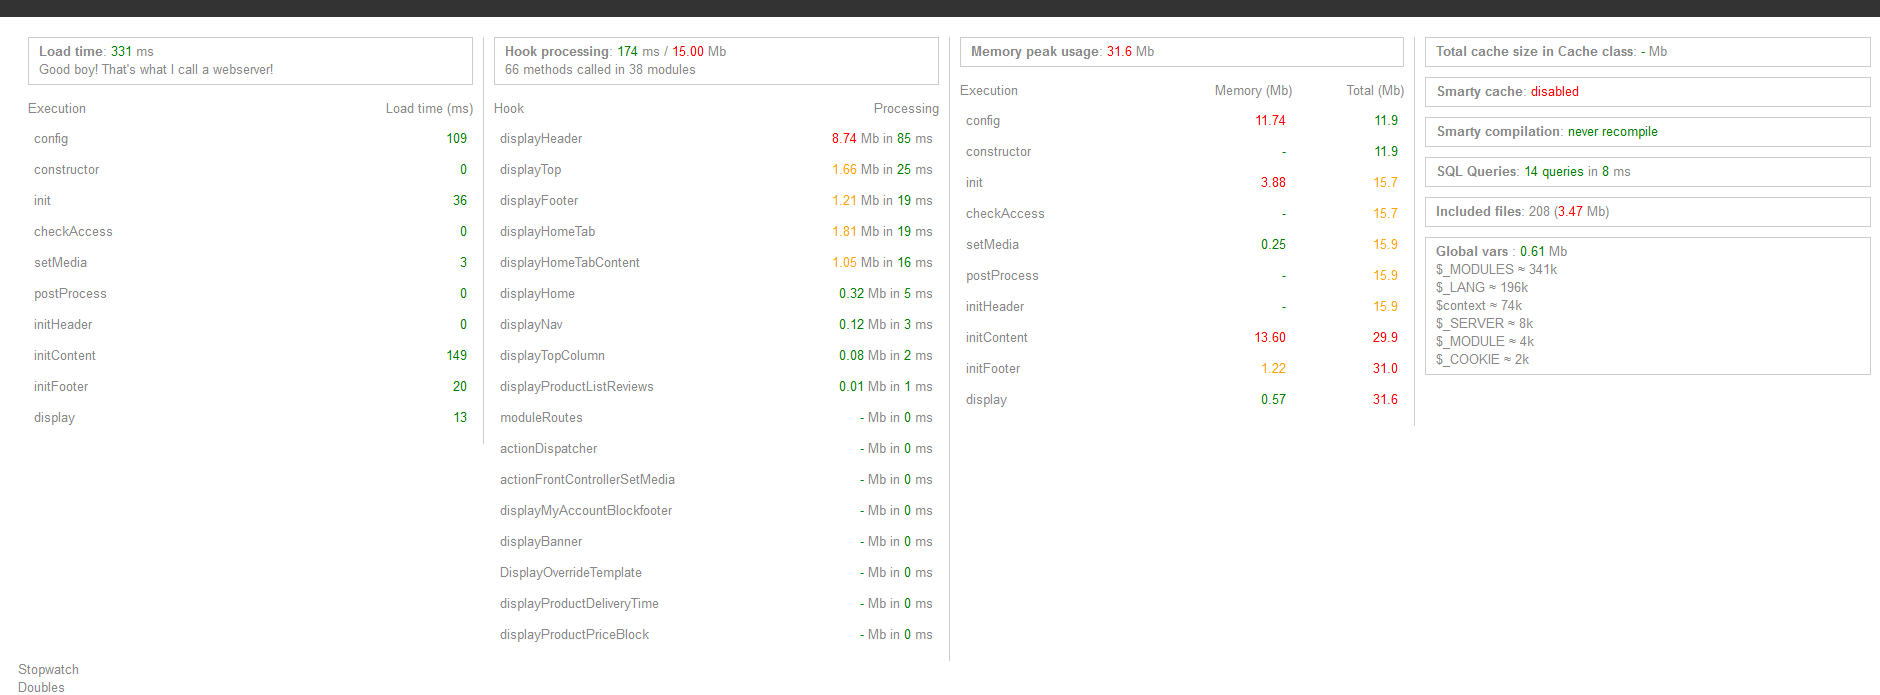Click the displayHomeTab hook name
This screenshot has width=1880, height=695.
click(547, 232)
